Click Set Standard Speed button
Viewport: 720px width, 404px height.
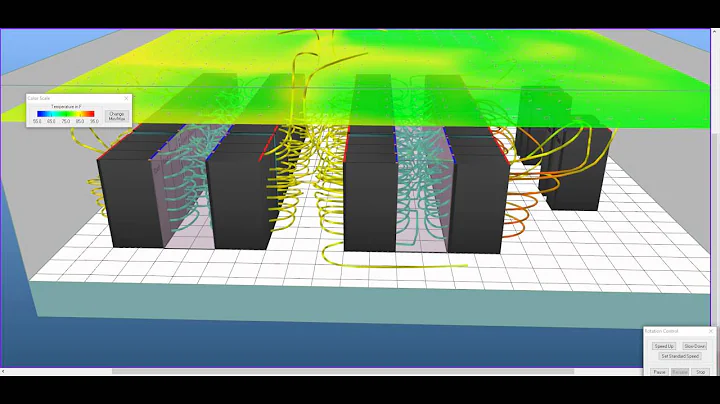point(680,356)
